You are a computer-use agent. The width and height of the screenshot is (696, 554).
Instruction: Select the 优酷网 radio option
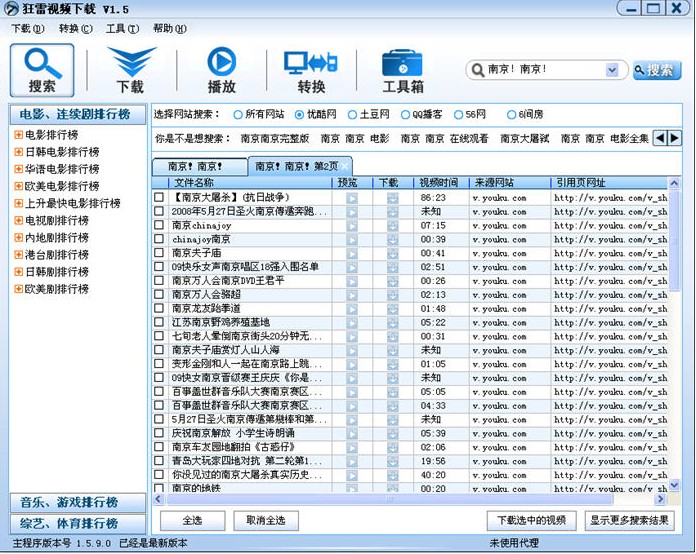299,115
